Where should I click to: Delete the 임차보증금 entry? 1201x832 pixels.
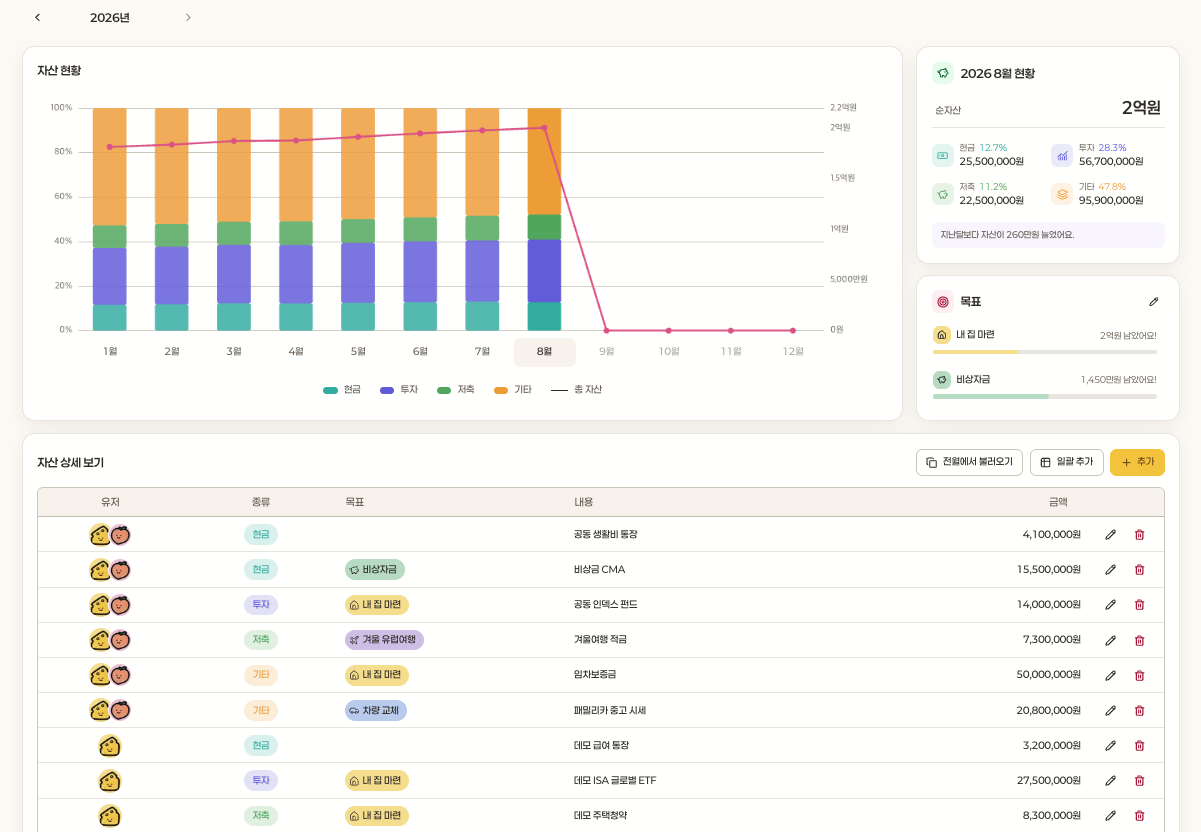point(1139,675)
